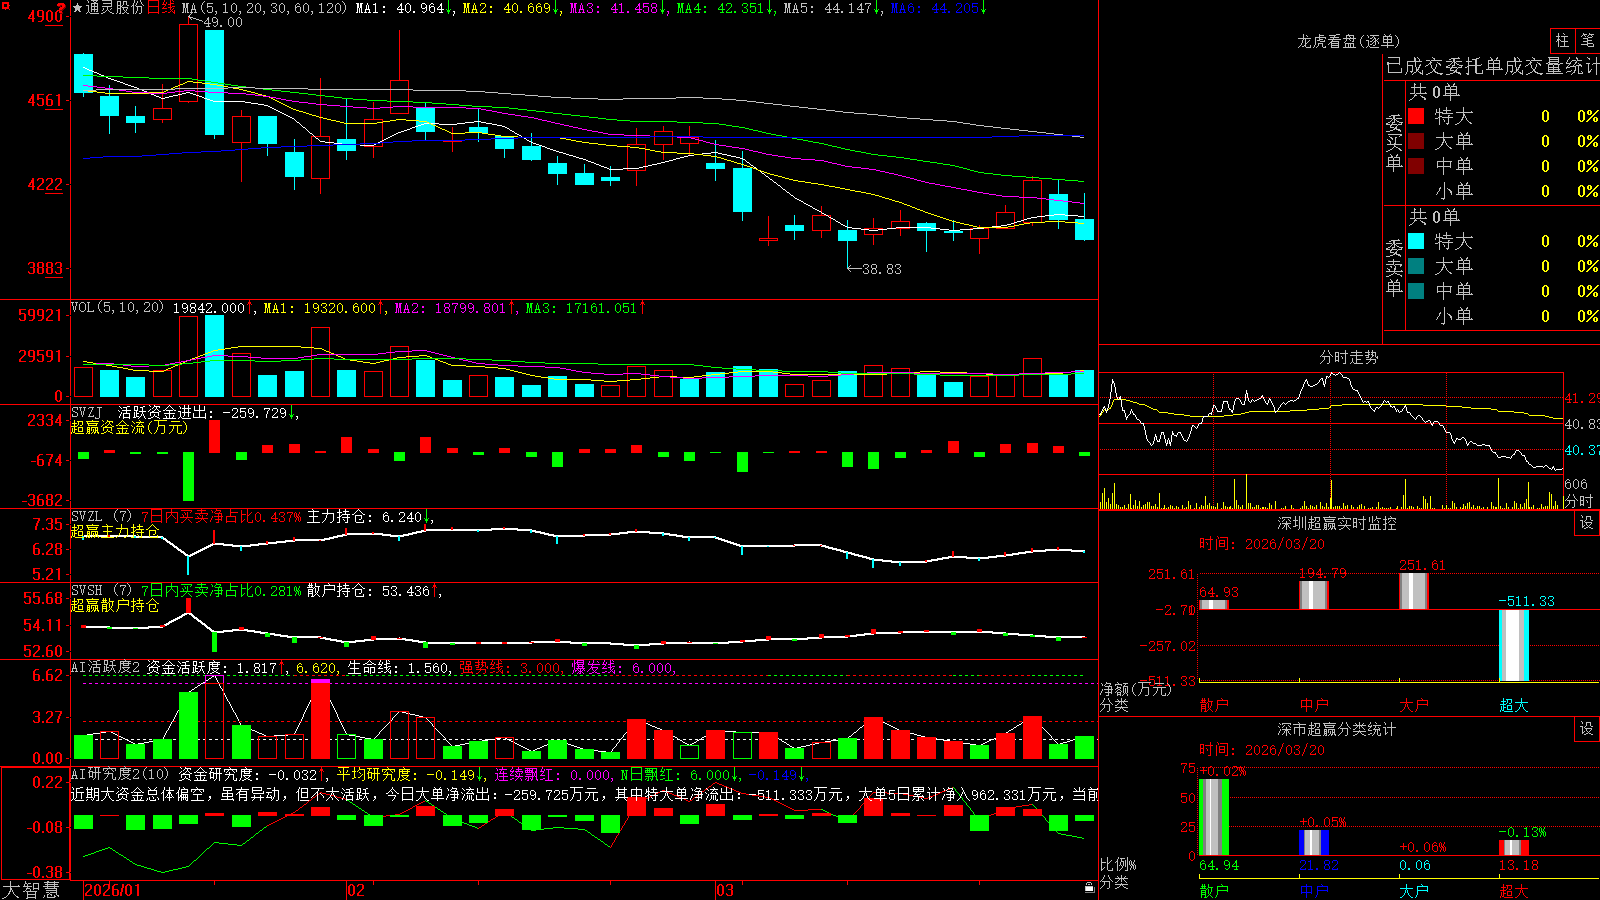Click the 4900 price axis label

pyautogui.click(x=45, y=16)
